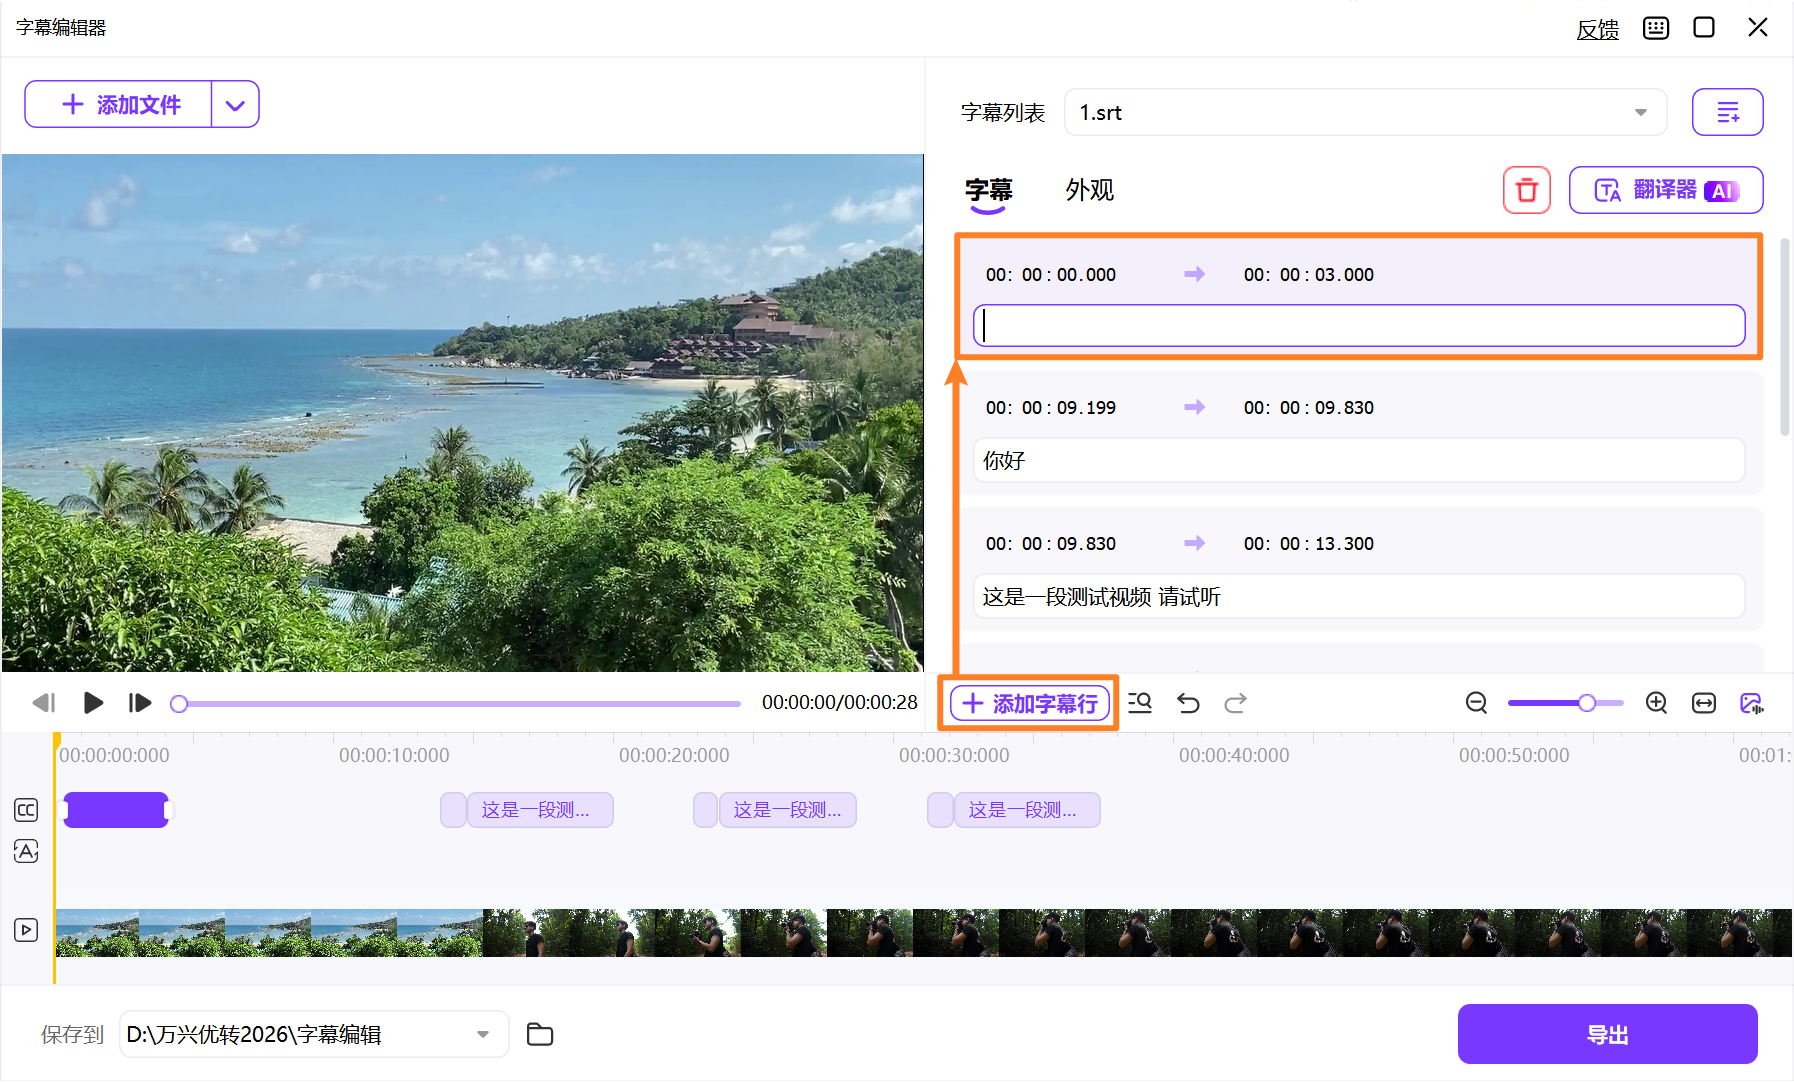1794x1082 pixels.
Task: Select the purple AI audio extraction icon
Action: pos(1753,703)
